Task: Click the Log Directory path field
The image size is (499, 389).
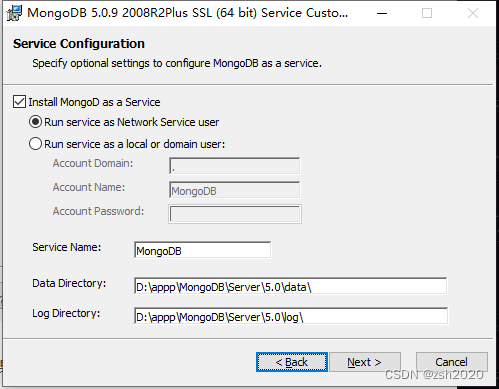Action: coord(291,316)
